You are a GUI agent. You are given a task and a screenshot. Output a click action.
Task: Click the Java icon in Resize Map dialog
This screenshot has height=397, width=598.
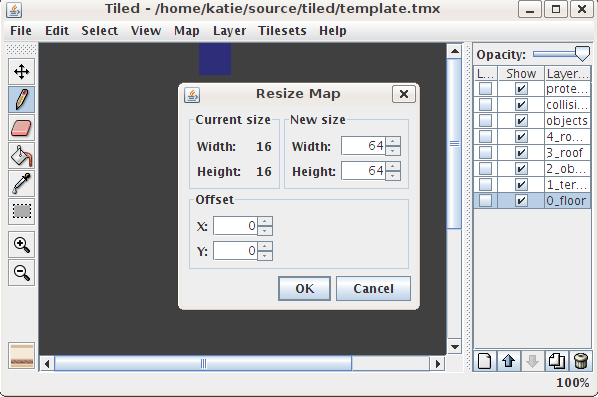pyautogui.click(x=192, y=94)
